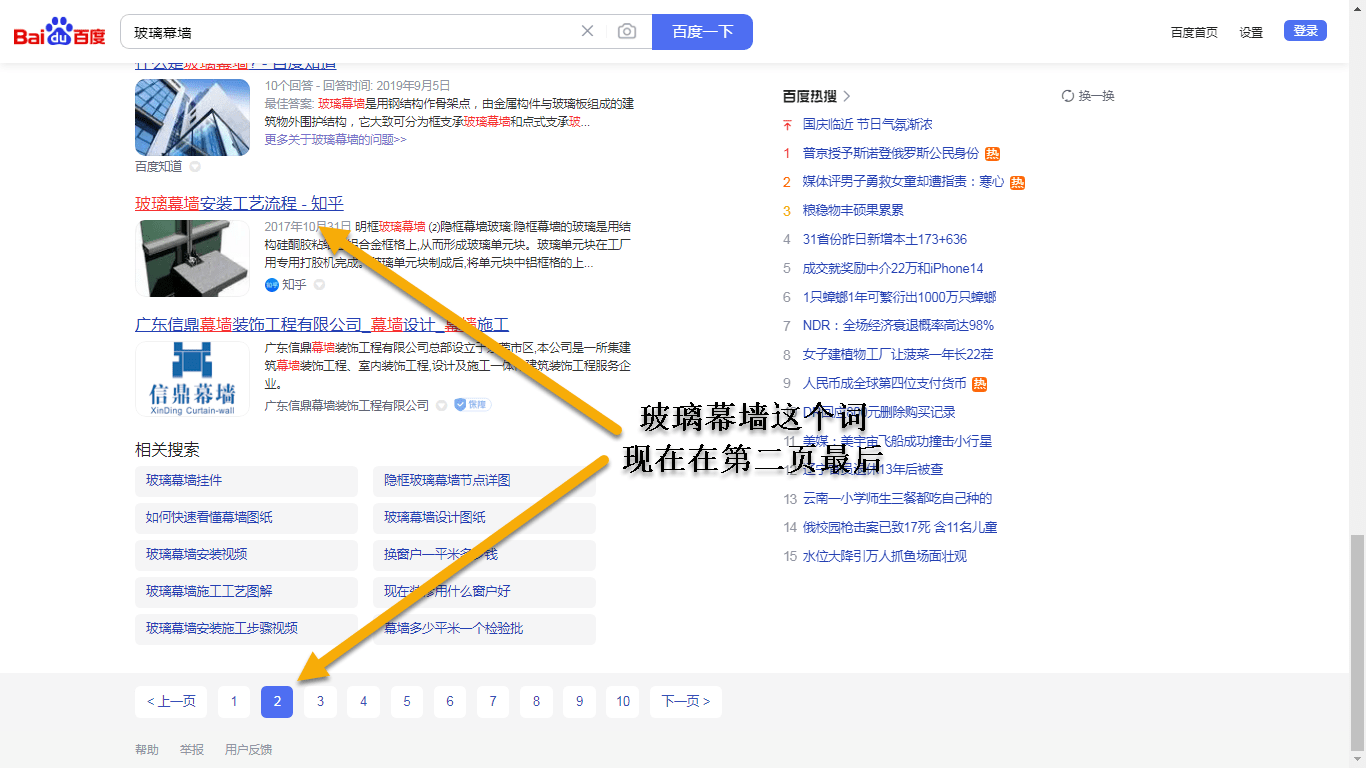Go to results page 9

(x=579, y=702)
